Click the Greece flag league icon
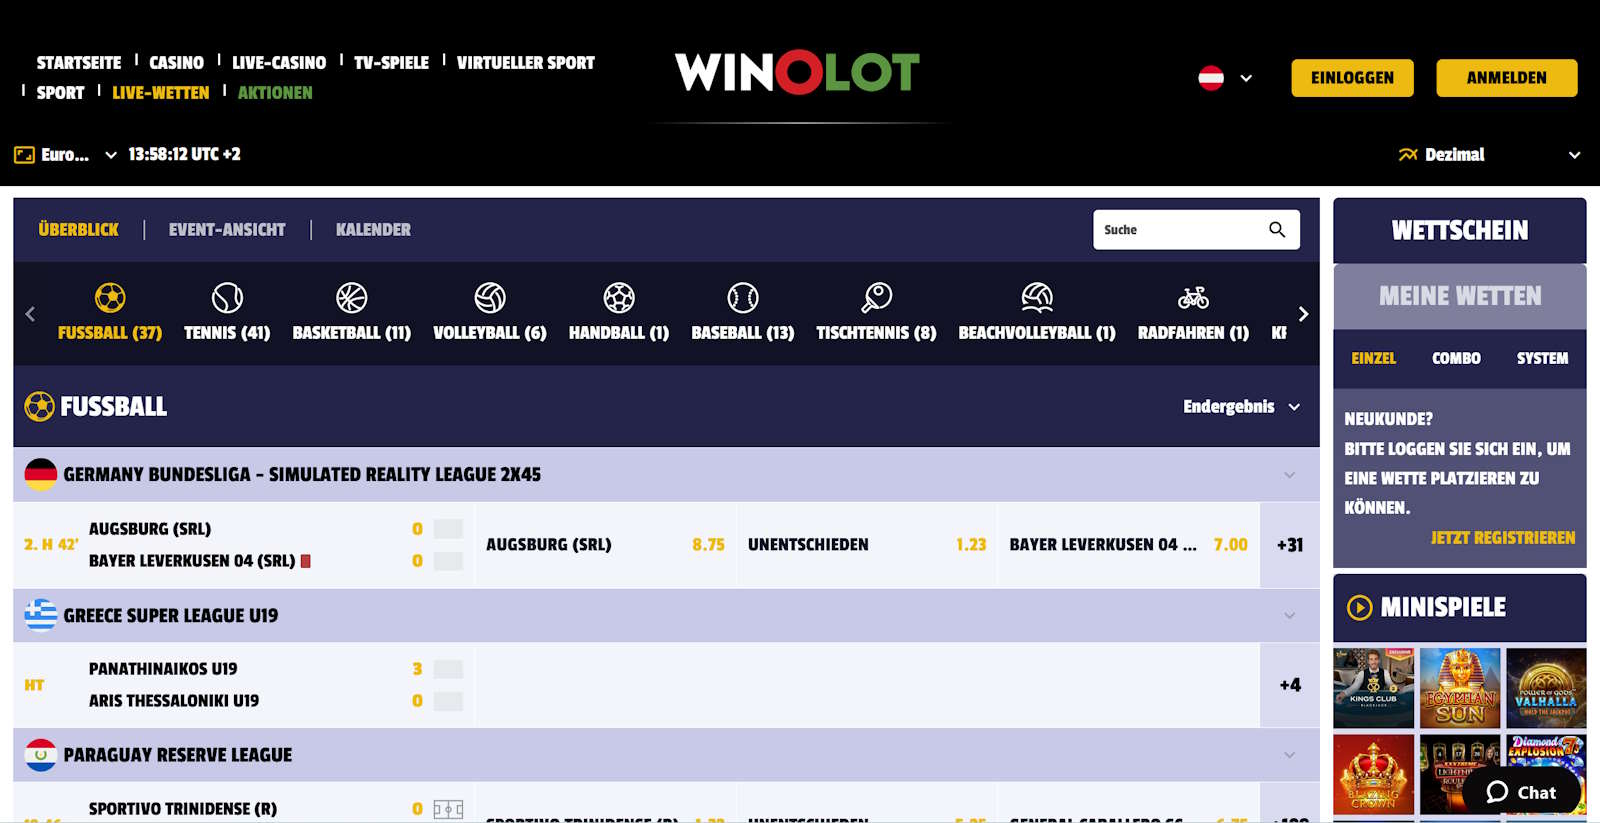The width and height of the screenshot is (1600, 823). point(41,615)
